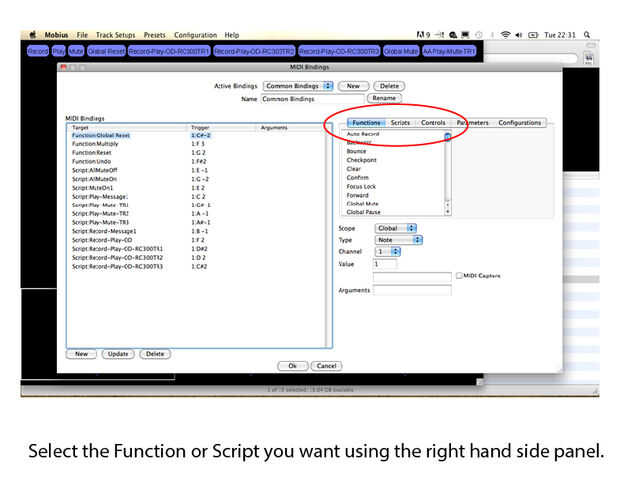Open the Type dropdown set to Note

(399, 240)
